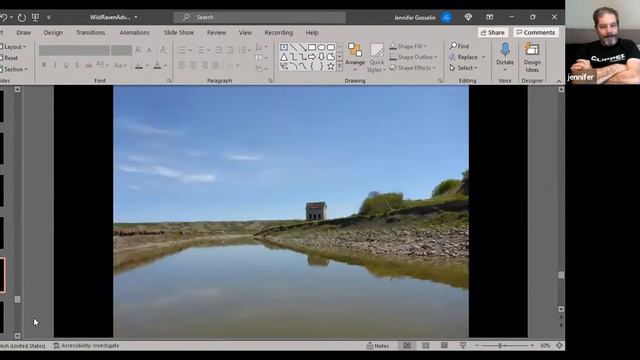Viewport: 640px width, 360px height.
Task: Click Clear All Formatting icon
Action: [163, 50]
